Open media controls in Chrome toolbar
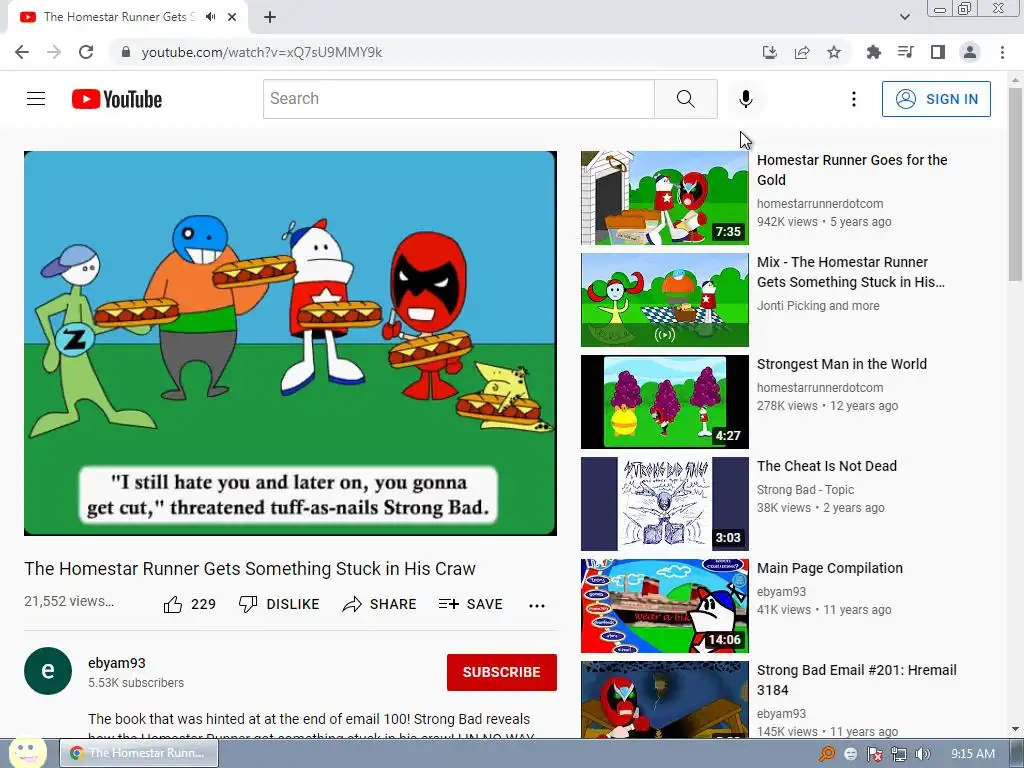The height and width of the screenshot is (768, 1024). click(x=905, y=52)
